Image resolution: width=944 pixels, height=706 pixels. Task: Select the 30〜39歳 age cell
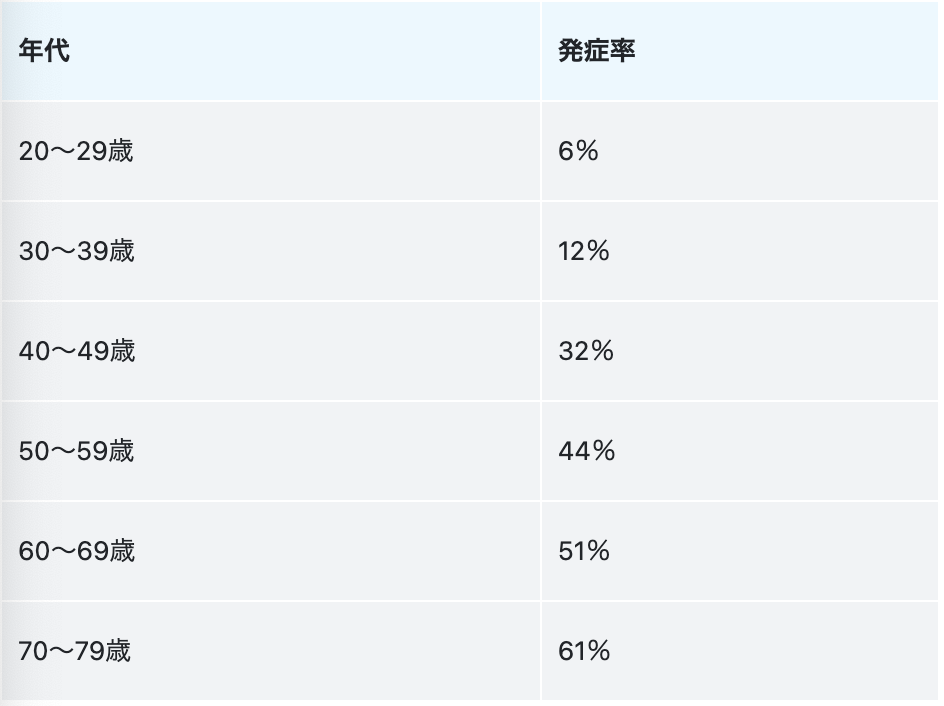coord(76,251)
